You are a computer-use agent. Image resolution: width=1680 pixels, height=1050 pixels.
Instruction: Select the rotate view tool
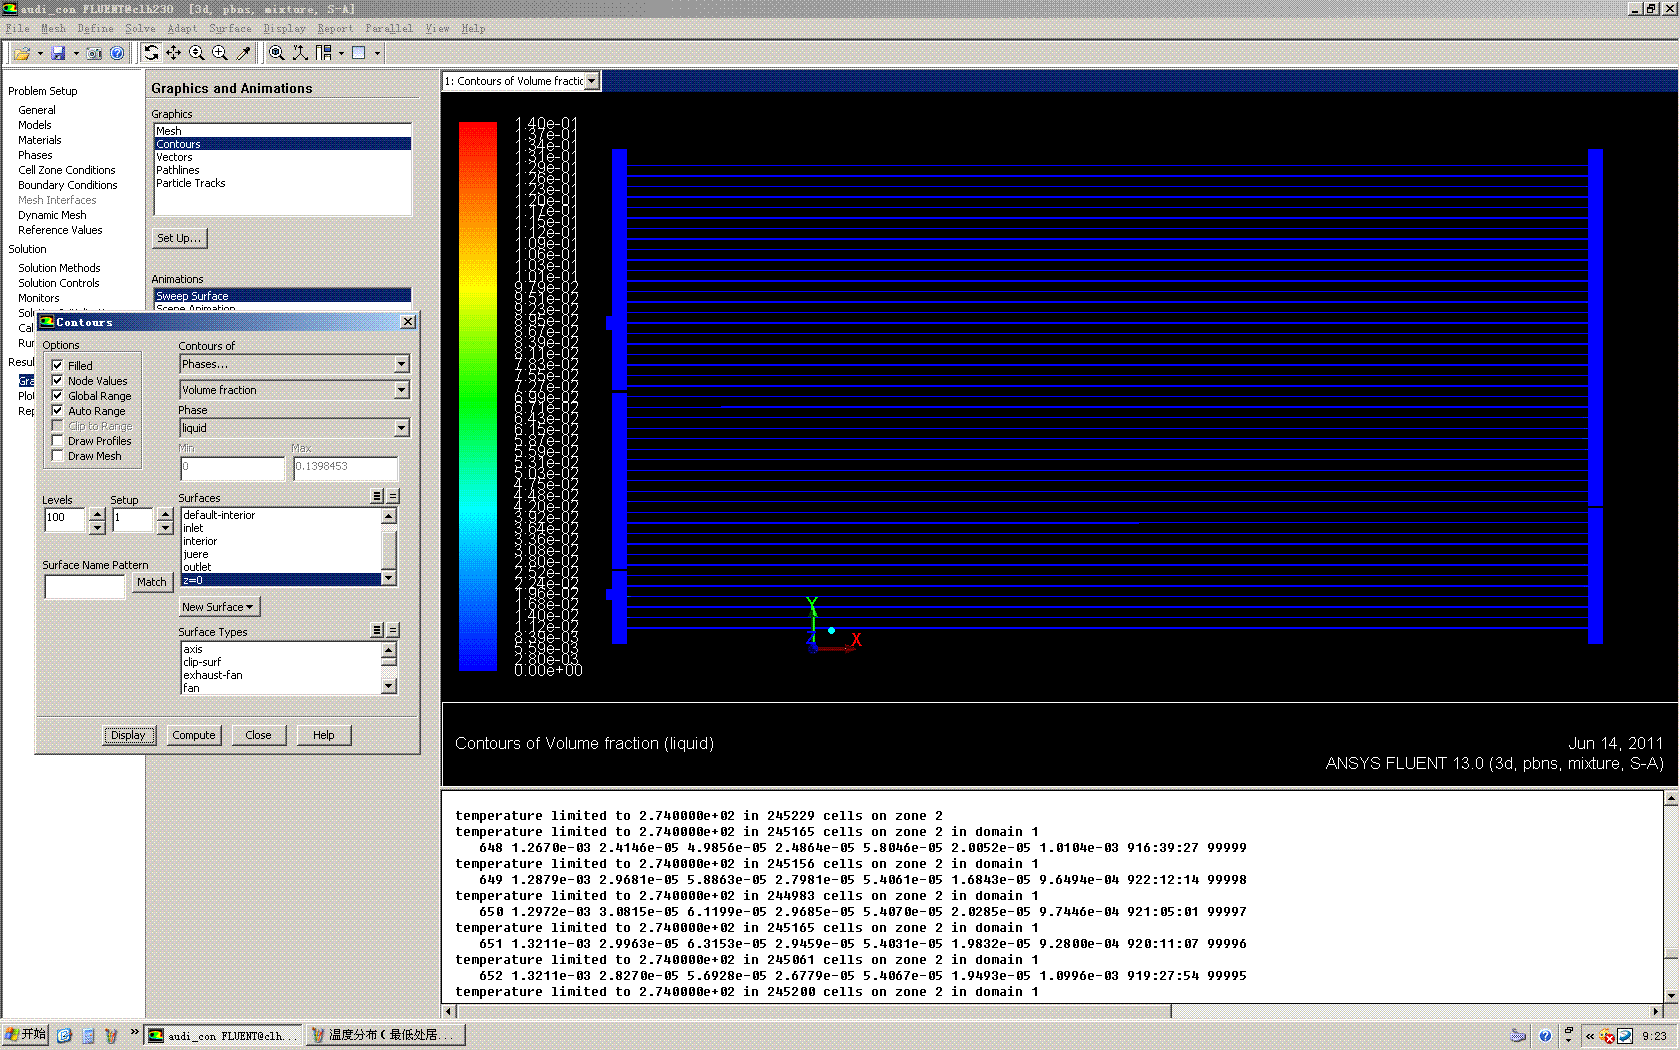coord(151,53)
